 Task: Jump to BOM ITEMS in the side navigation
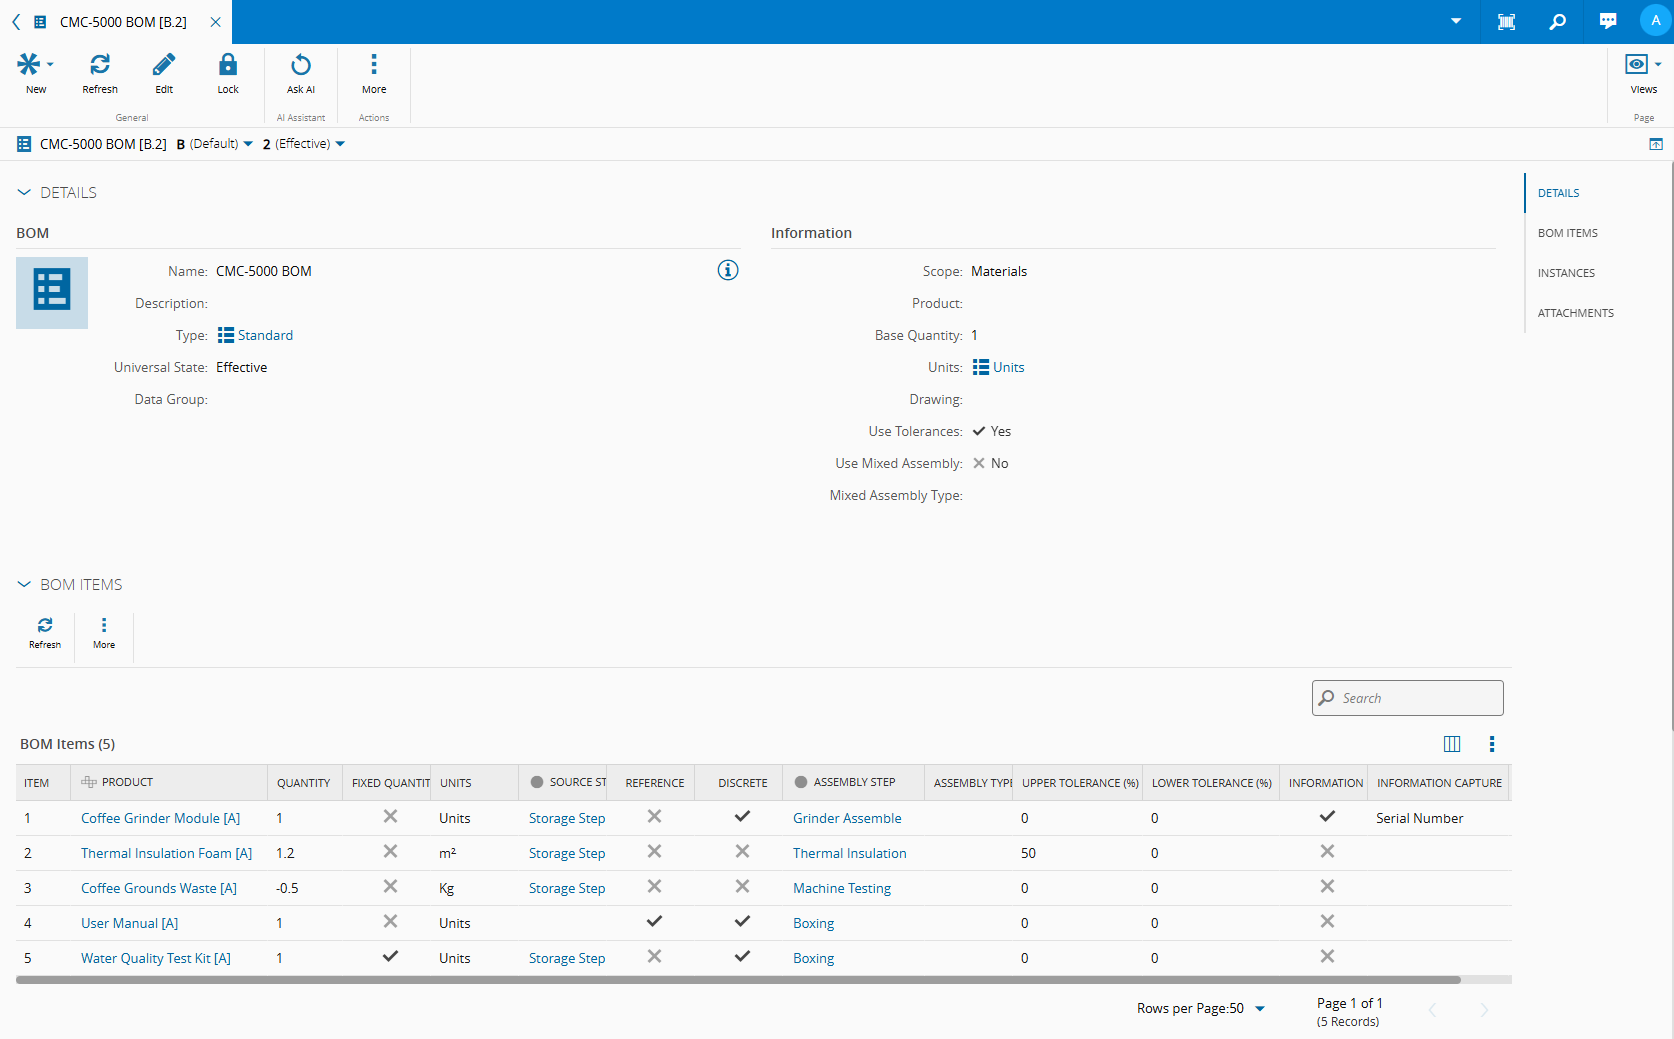(x=1567, y=233)
